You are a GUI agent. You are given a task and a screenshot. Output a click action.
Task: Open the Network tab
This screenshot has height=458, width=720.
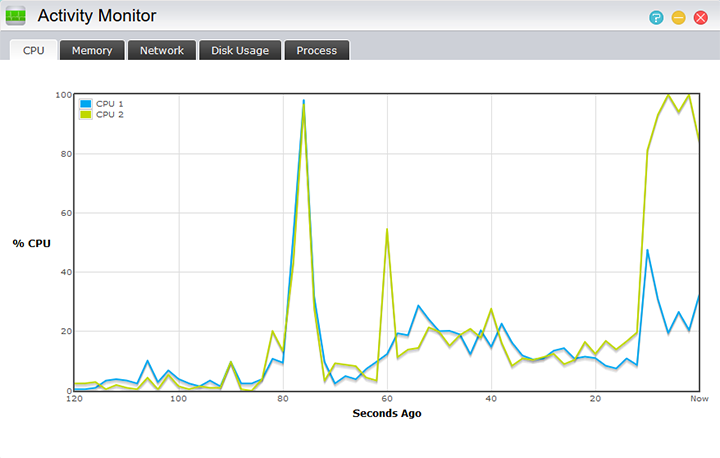(x=161, y=50)
